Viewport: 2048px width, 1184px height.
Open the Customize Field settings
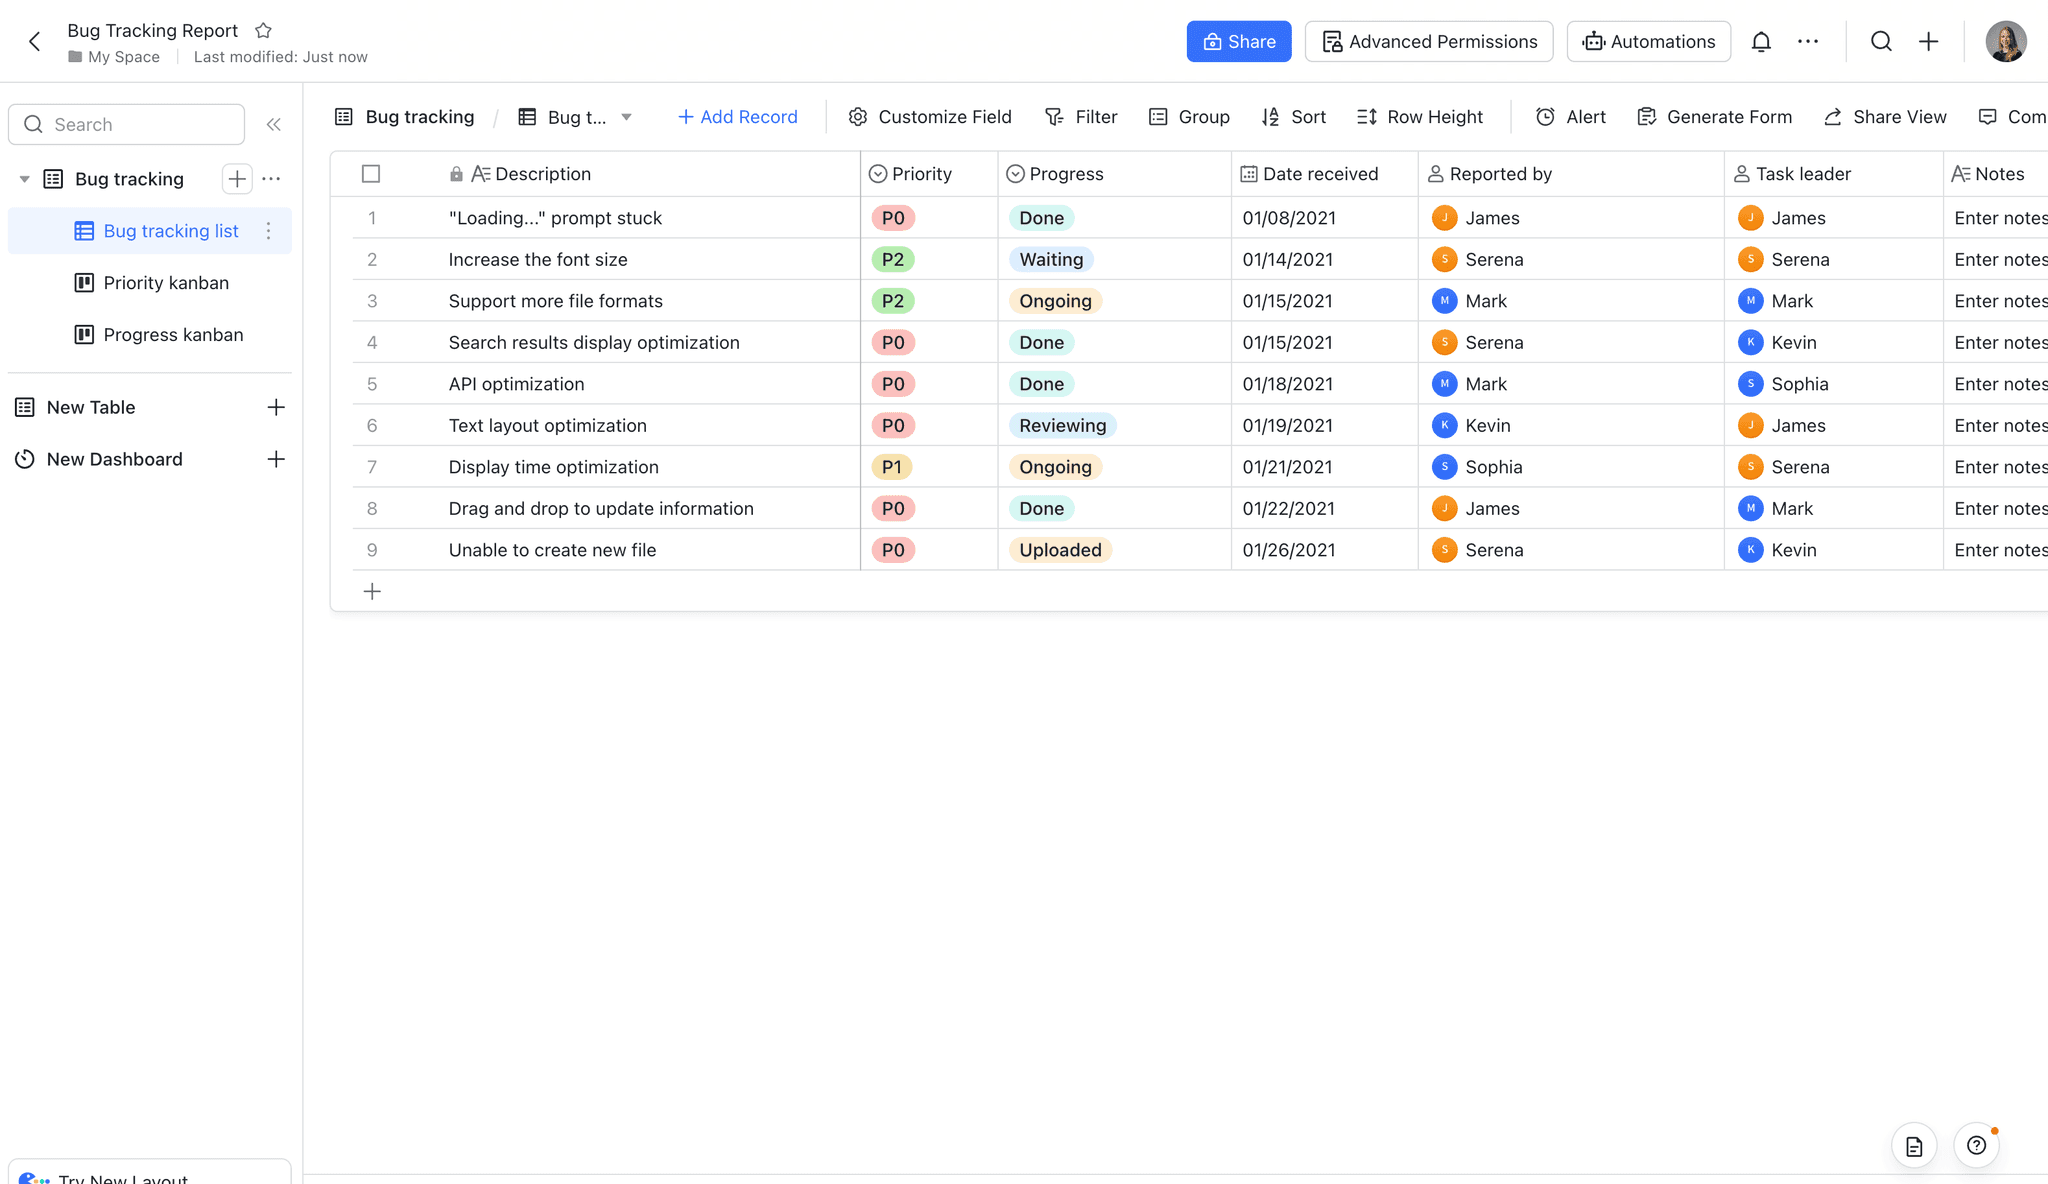coord(929,117)
